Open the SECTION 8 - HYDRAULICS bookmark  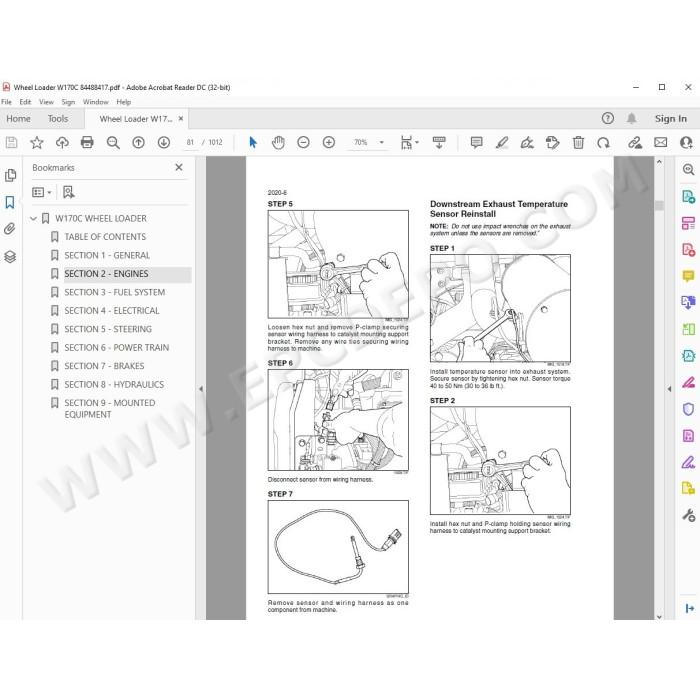[114, 384]
